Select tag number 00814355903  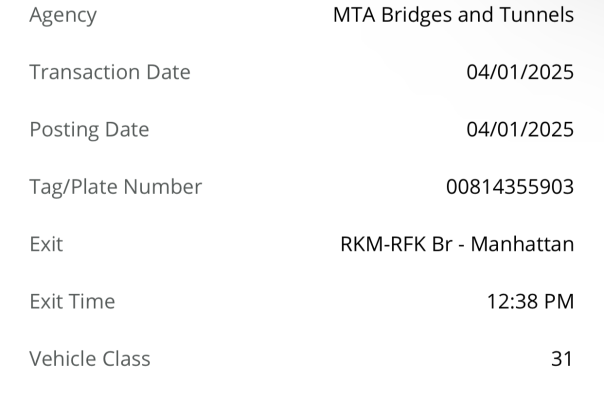[510, 187]
